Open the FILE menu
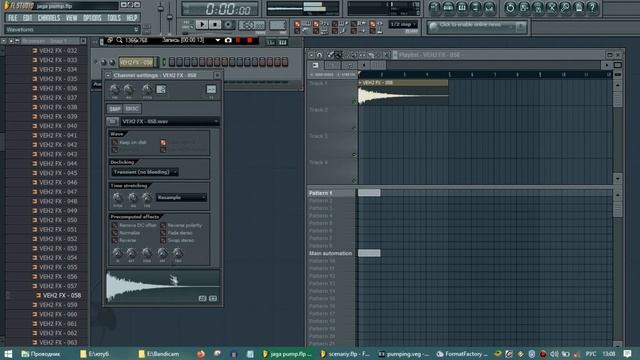 coord(13,18)
